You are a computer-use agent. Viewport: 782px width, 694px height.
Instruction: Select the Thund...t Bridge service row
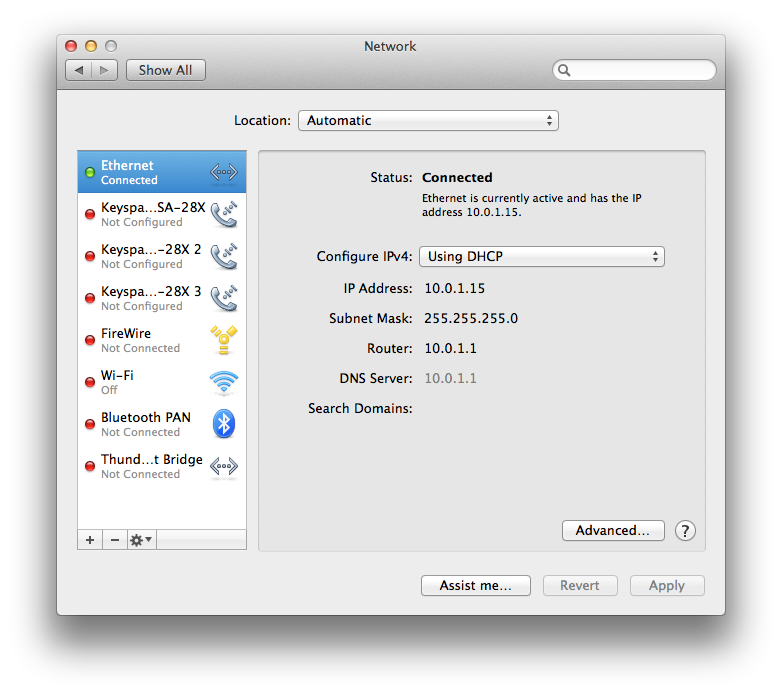[162, 466]
